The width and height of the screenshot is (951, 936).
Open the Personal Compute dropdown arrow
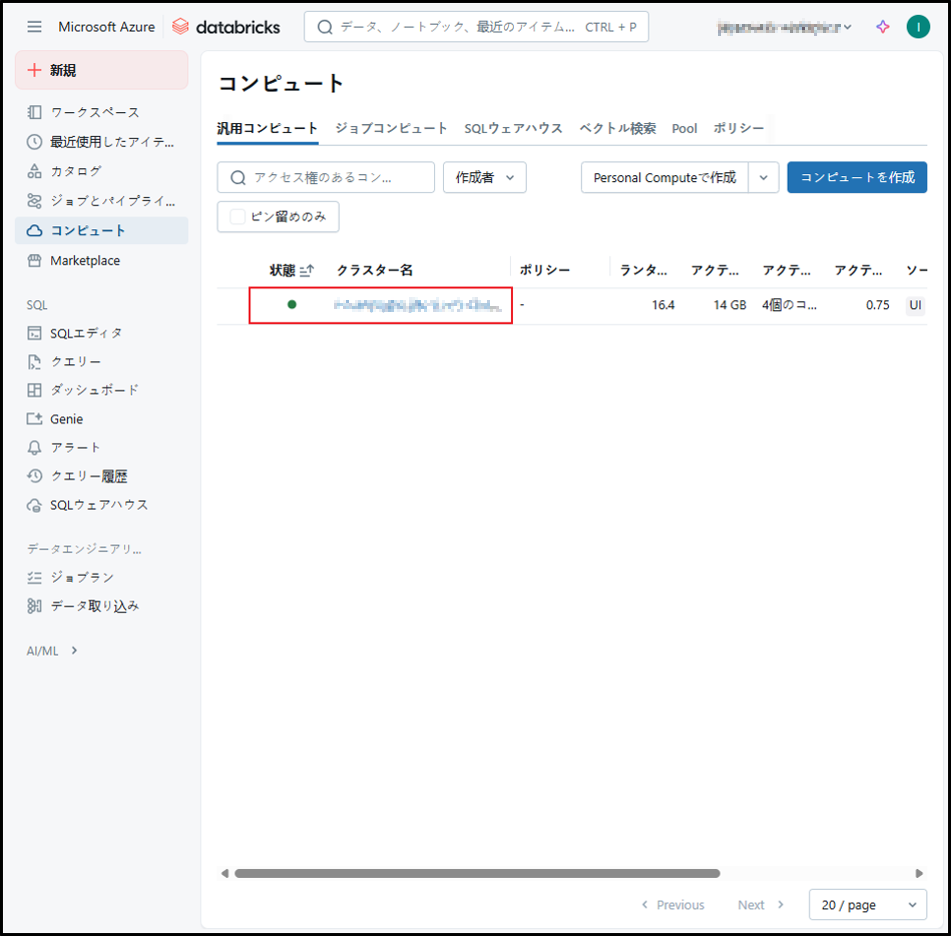(763, 177)
